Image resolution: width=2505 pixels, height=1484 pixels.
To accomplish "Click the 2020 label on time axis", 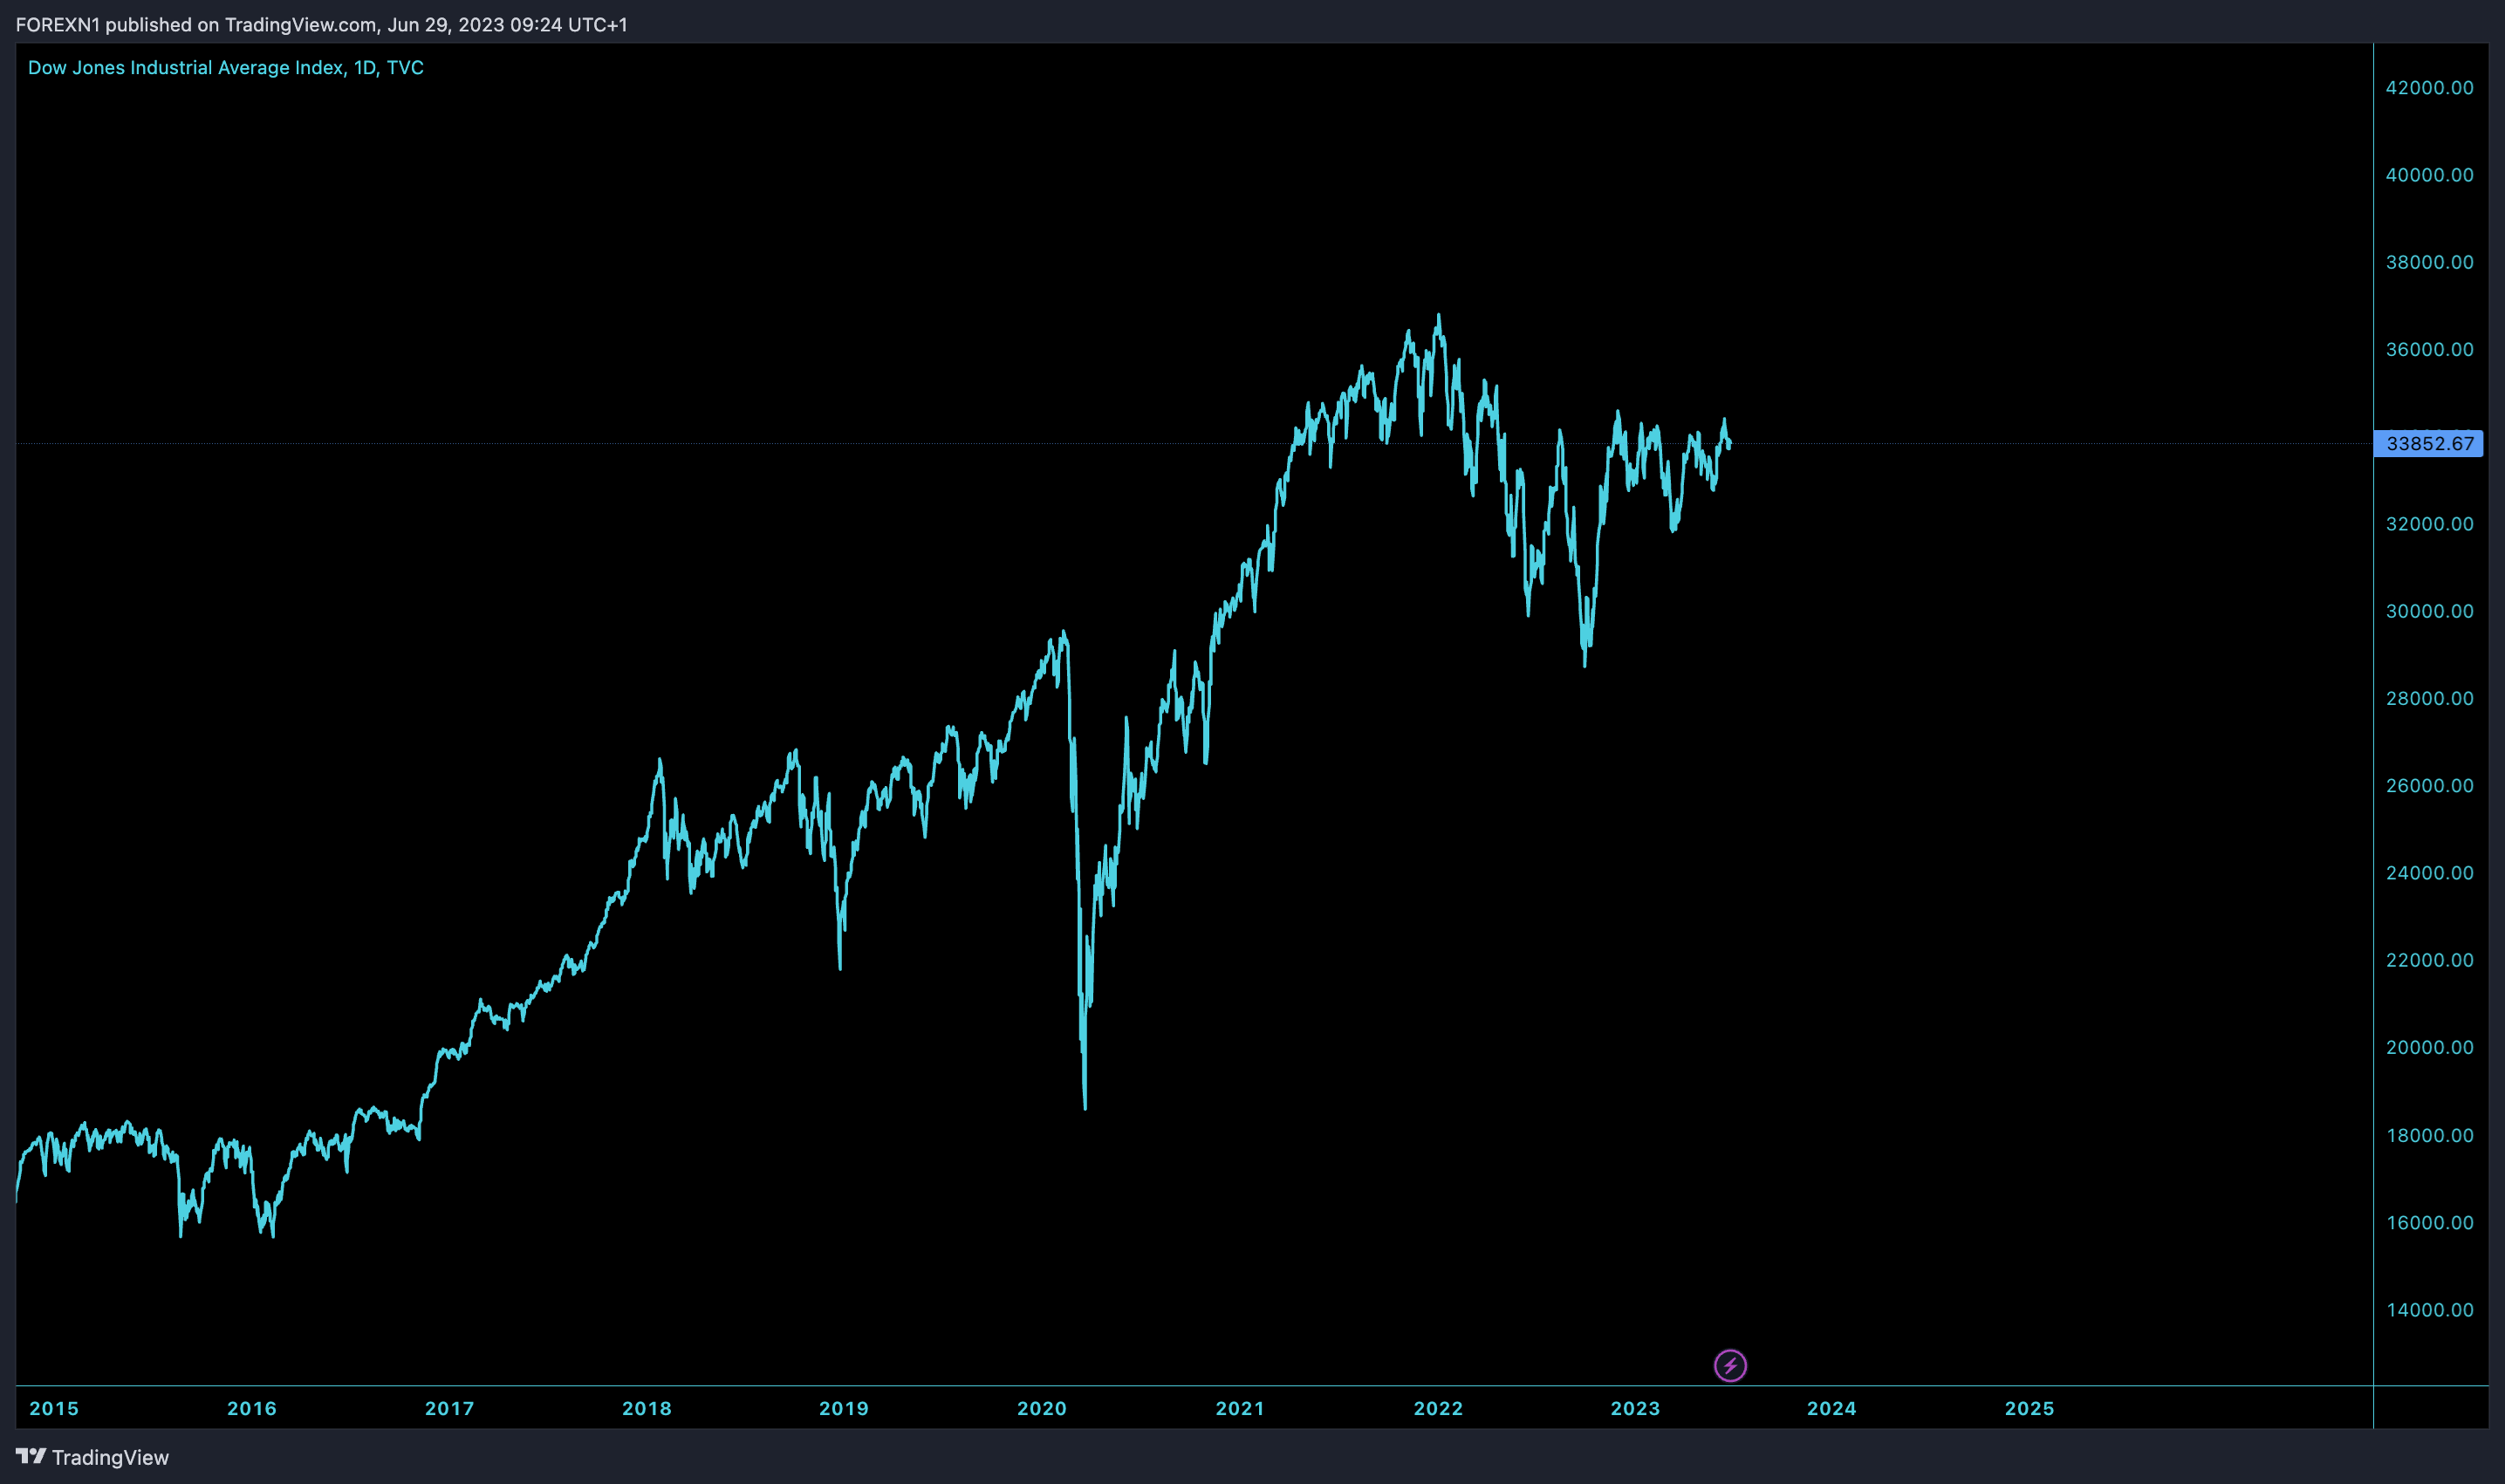I will pos(1042,1408).
